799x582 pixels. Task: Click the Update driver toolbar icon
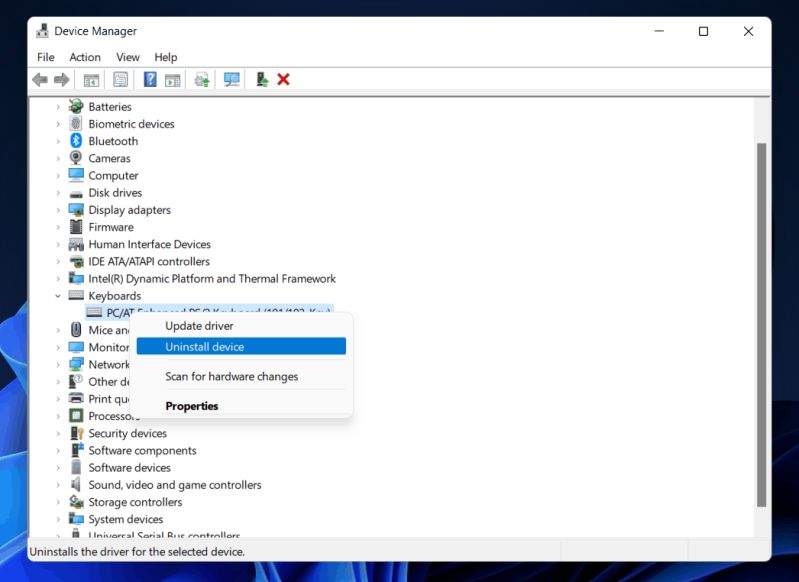pyautogui.click(x=202, y=80)
